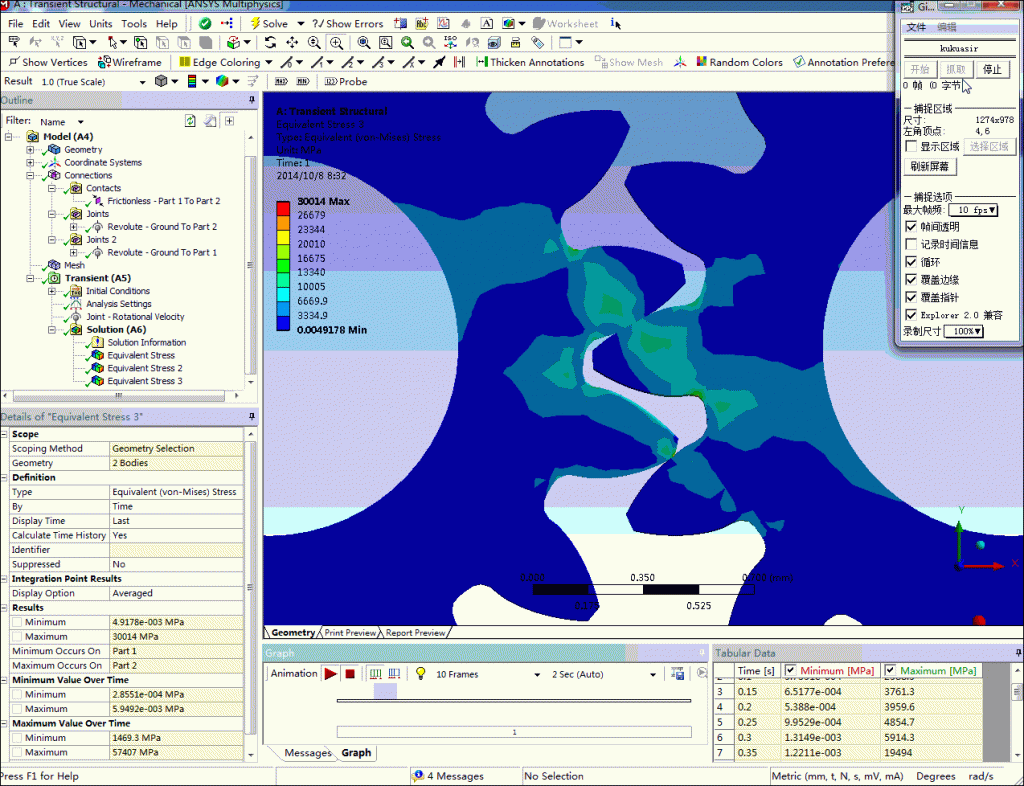Open the Units menu

coord(100,23)
